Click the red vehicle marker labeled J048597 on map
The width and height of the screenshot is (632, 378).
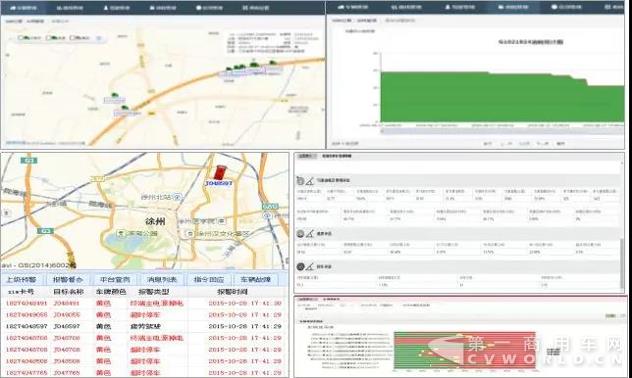[220, 172]
